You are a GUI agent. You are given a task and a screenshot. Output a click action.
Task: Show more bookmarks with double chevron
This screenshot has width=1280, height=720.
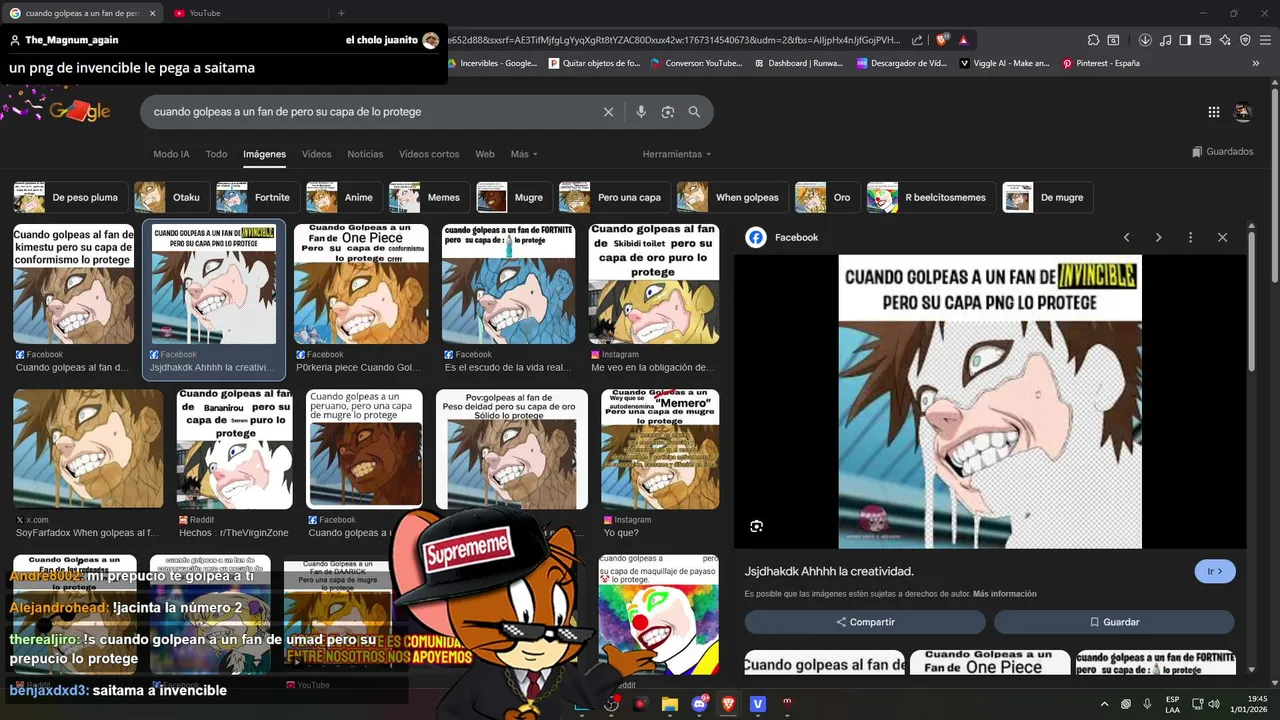pyautogui.click(x=1256, y=63)
